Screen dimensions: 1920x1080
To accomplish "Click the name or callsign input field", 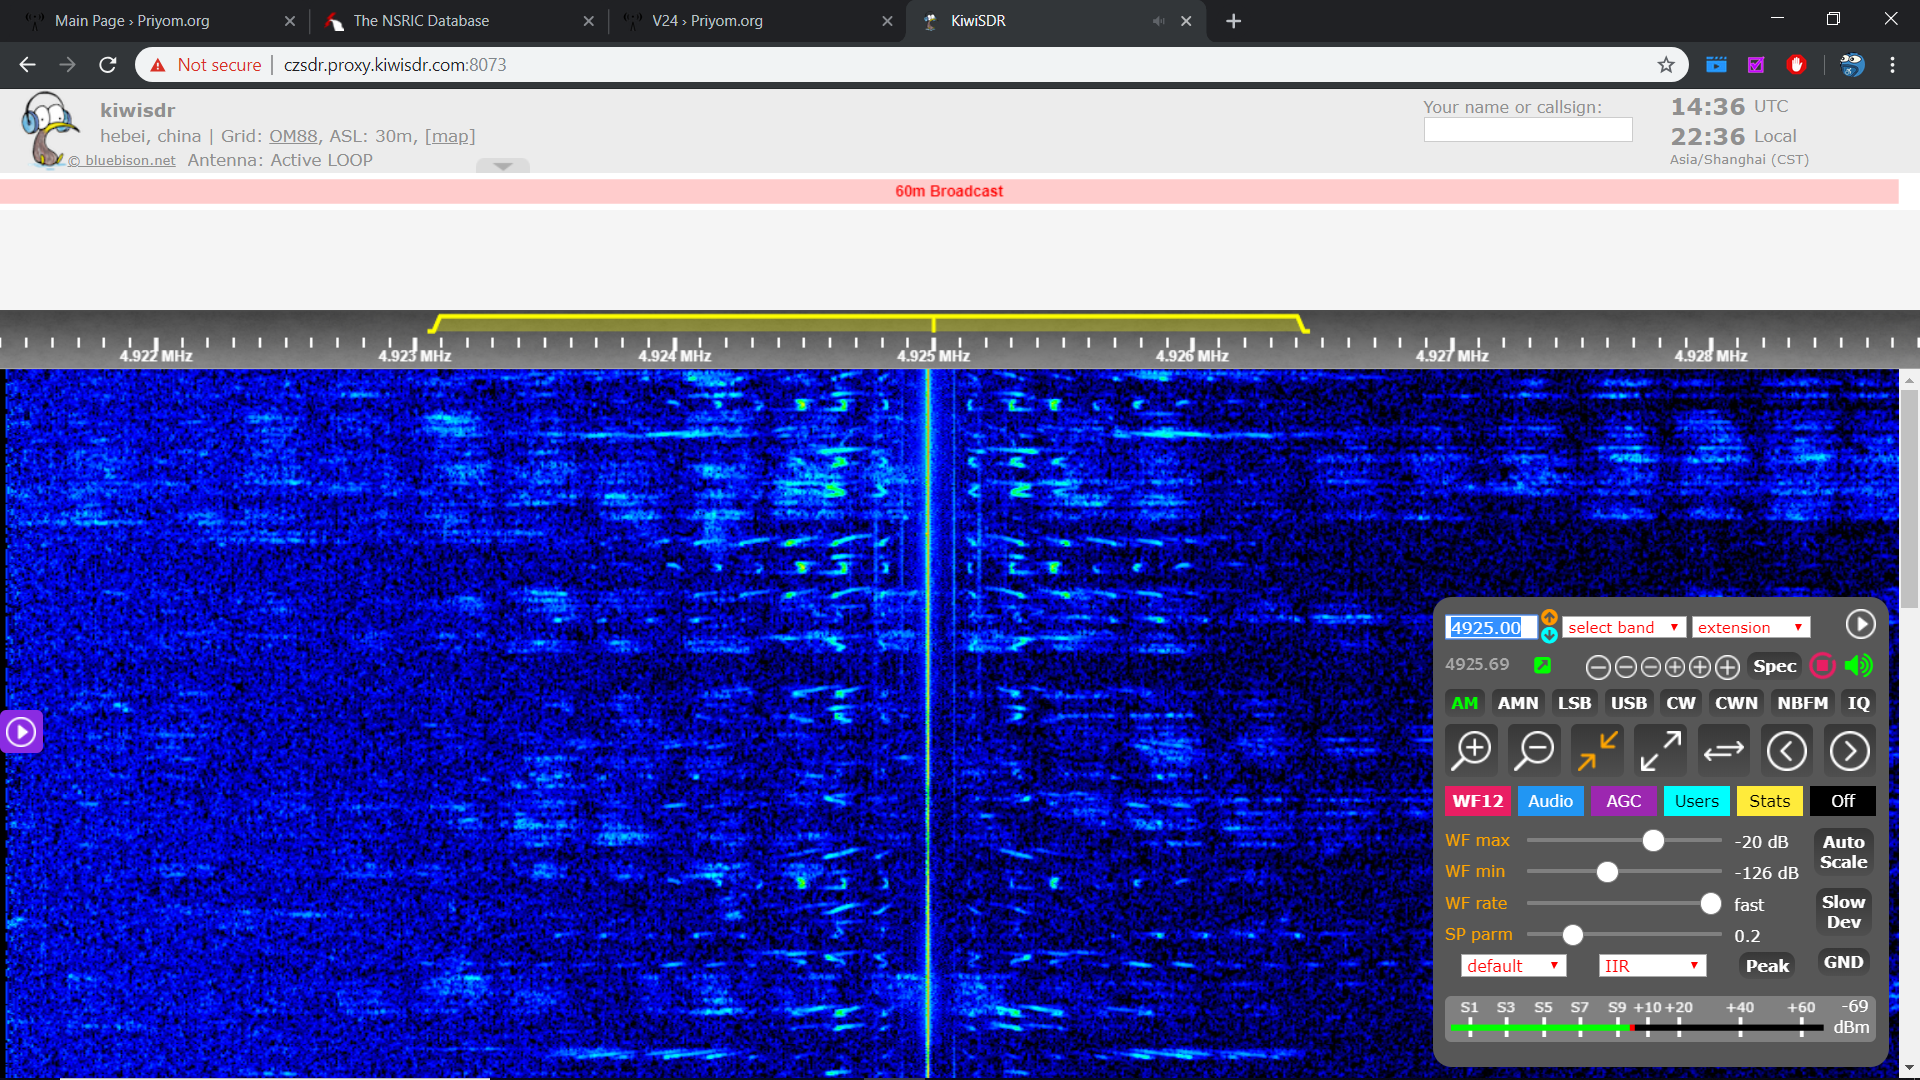I will [1527, 130].
